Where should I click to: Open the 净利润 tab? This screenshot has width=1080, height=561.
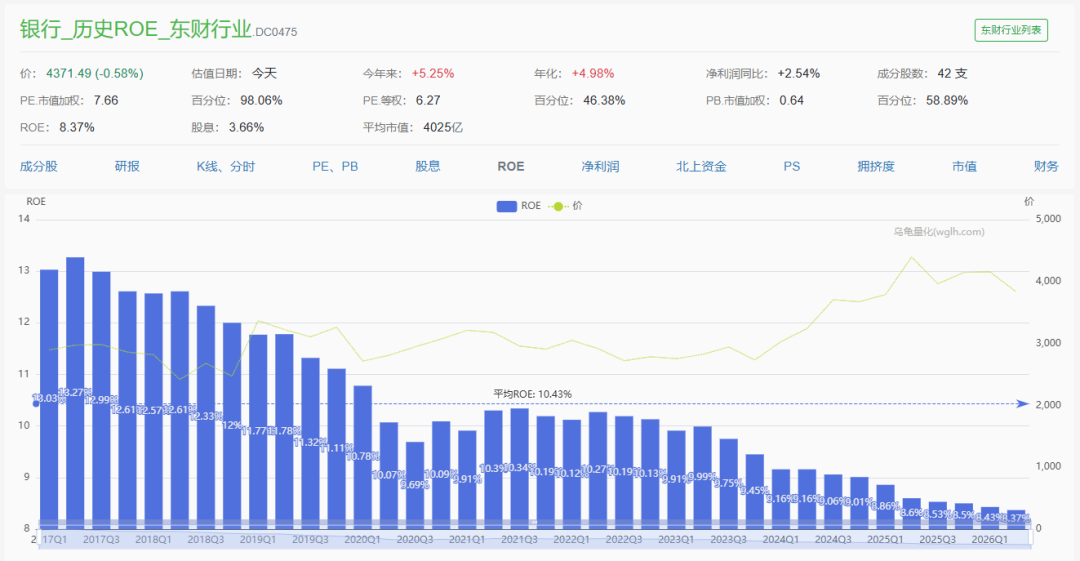point(601,166)
